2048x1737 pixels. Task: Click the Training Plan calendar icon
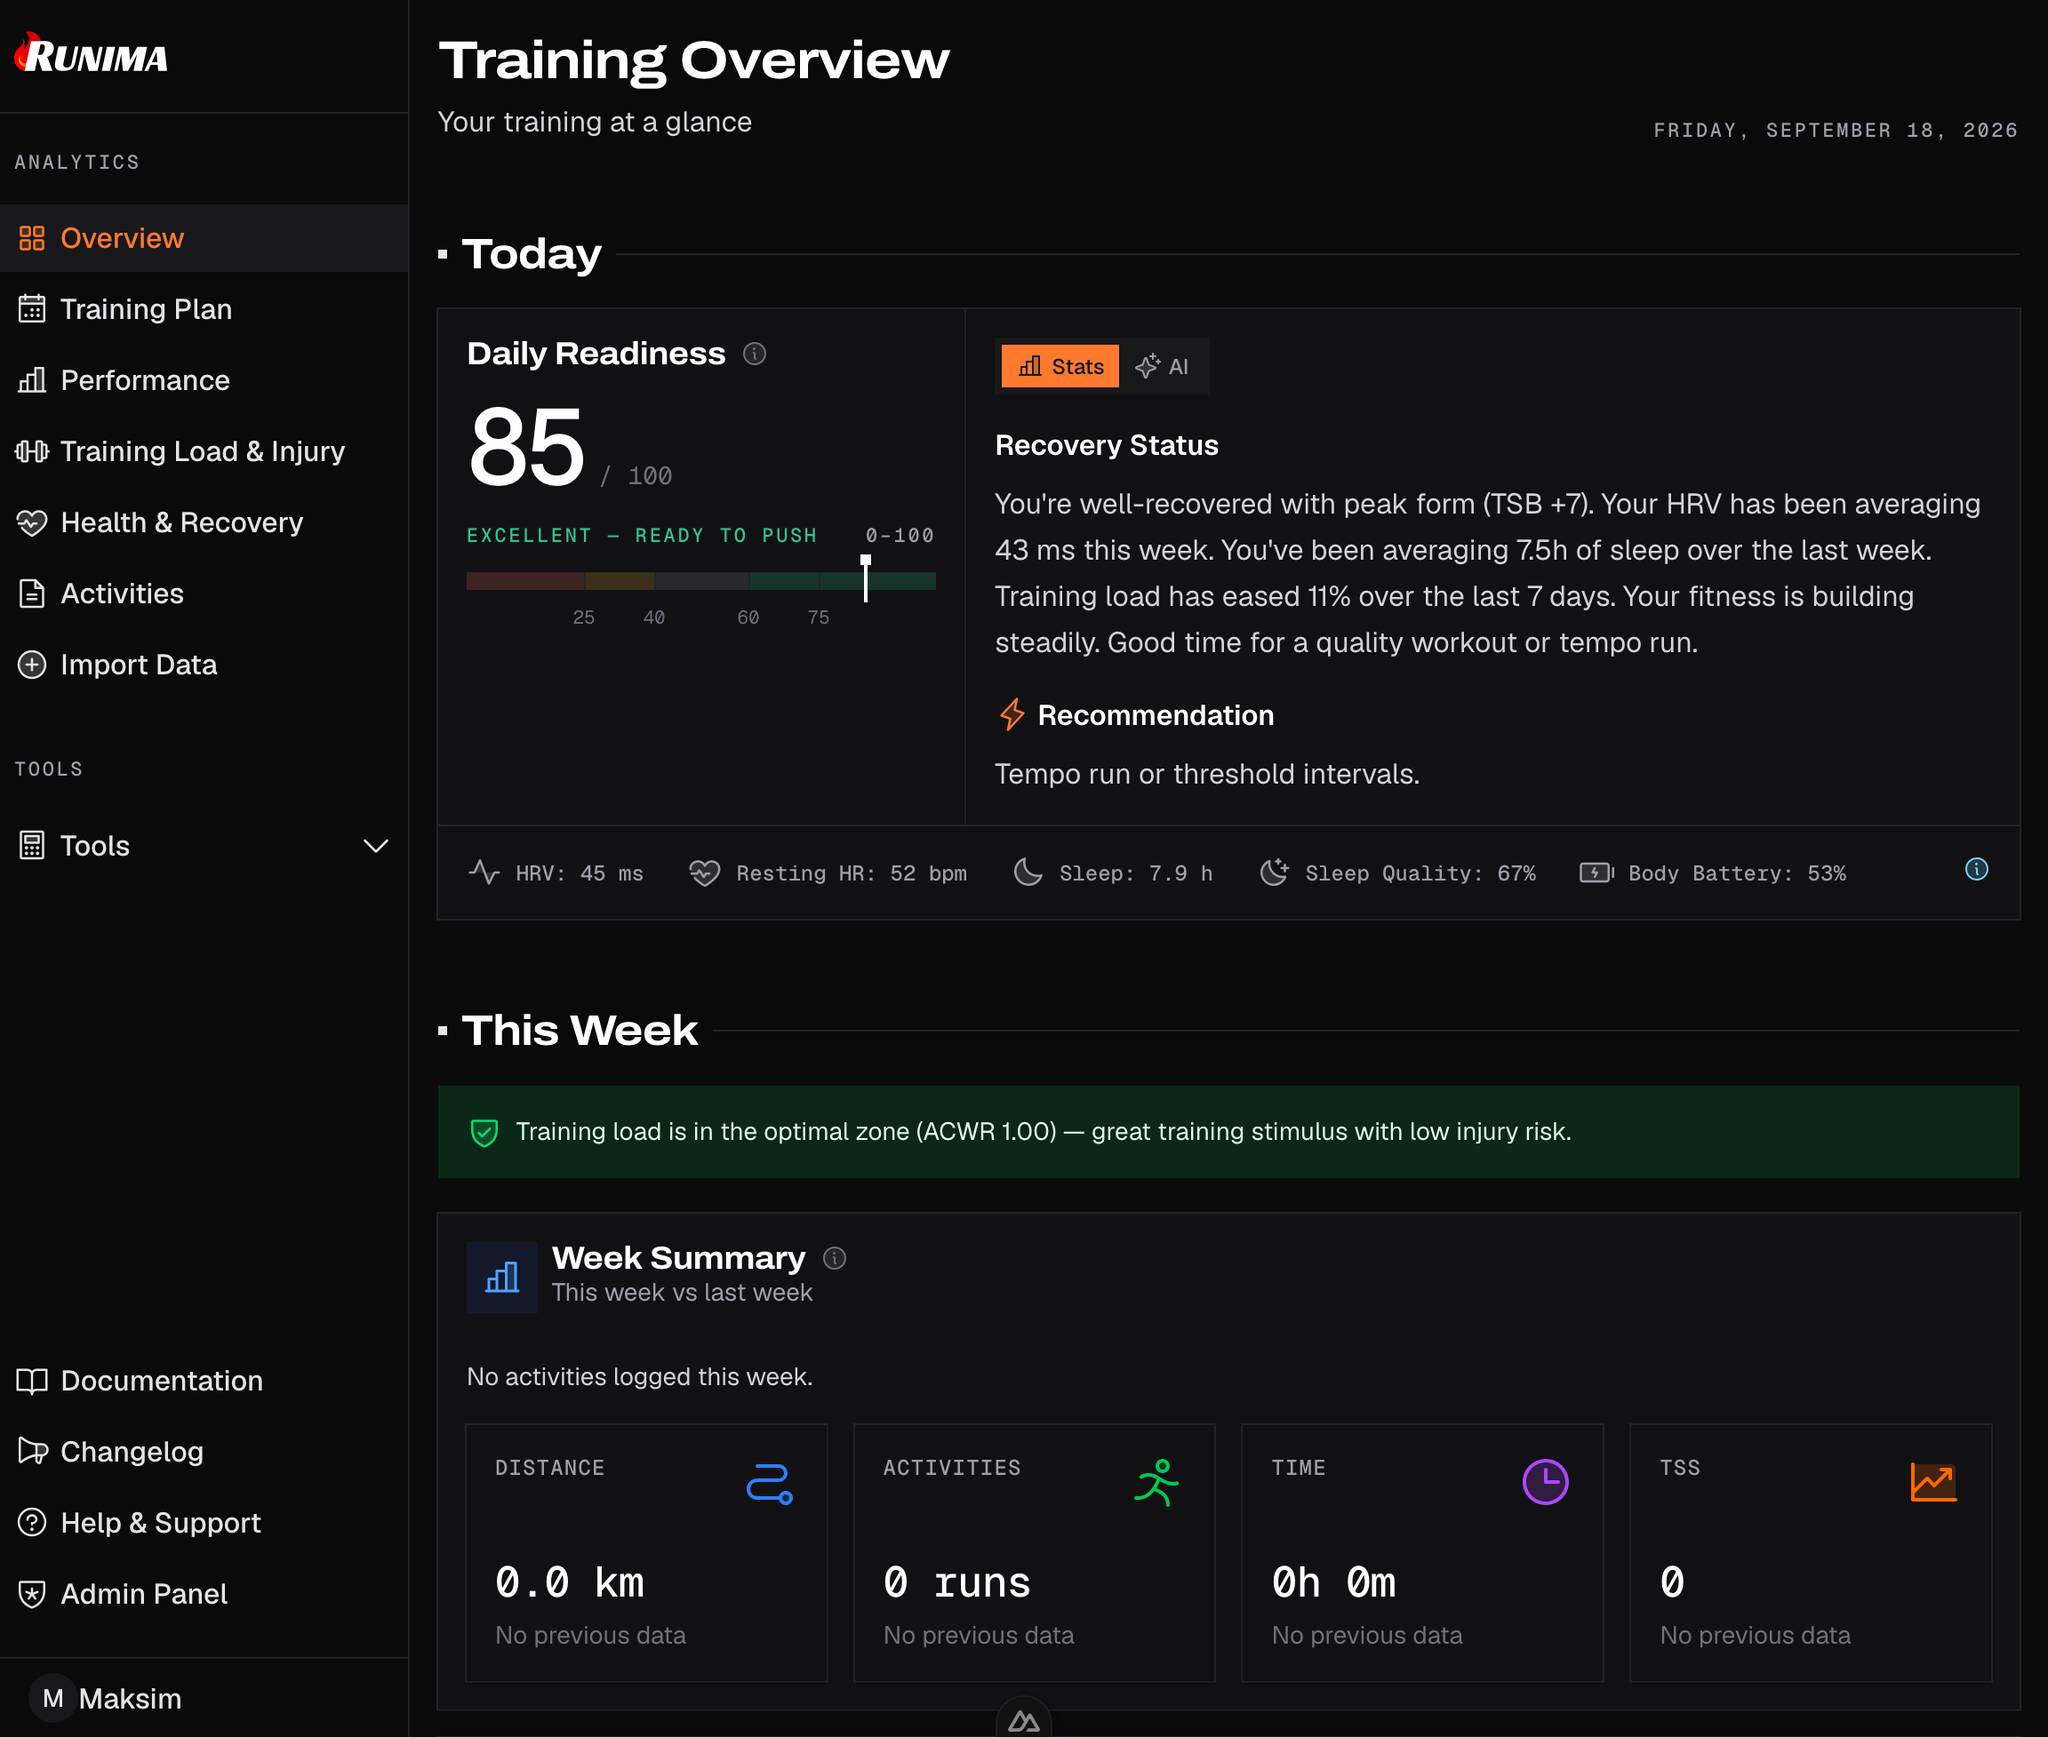pos(32,309)
